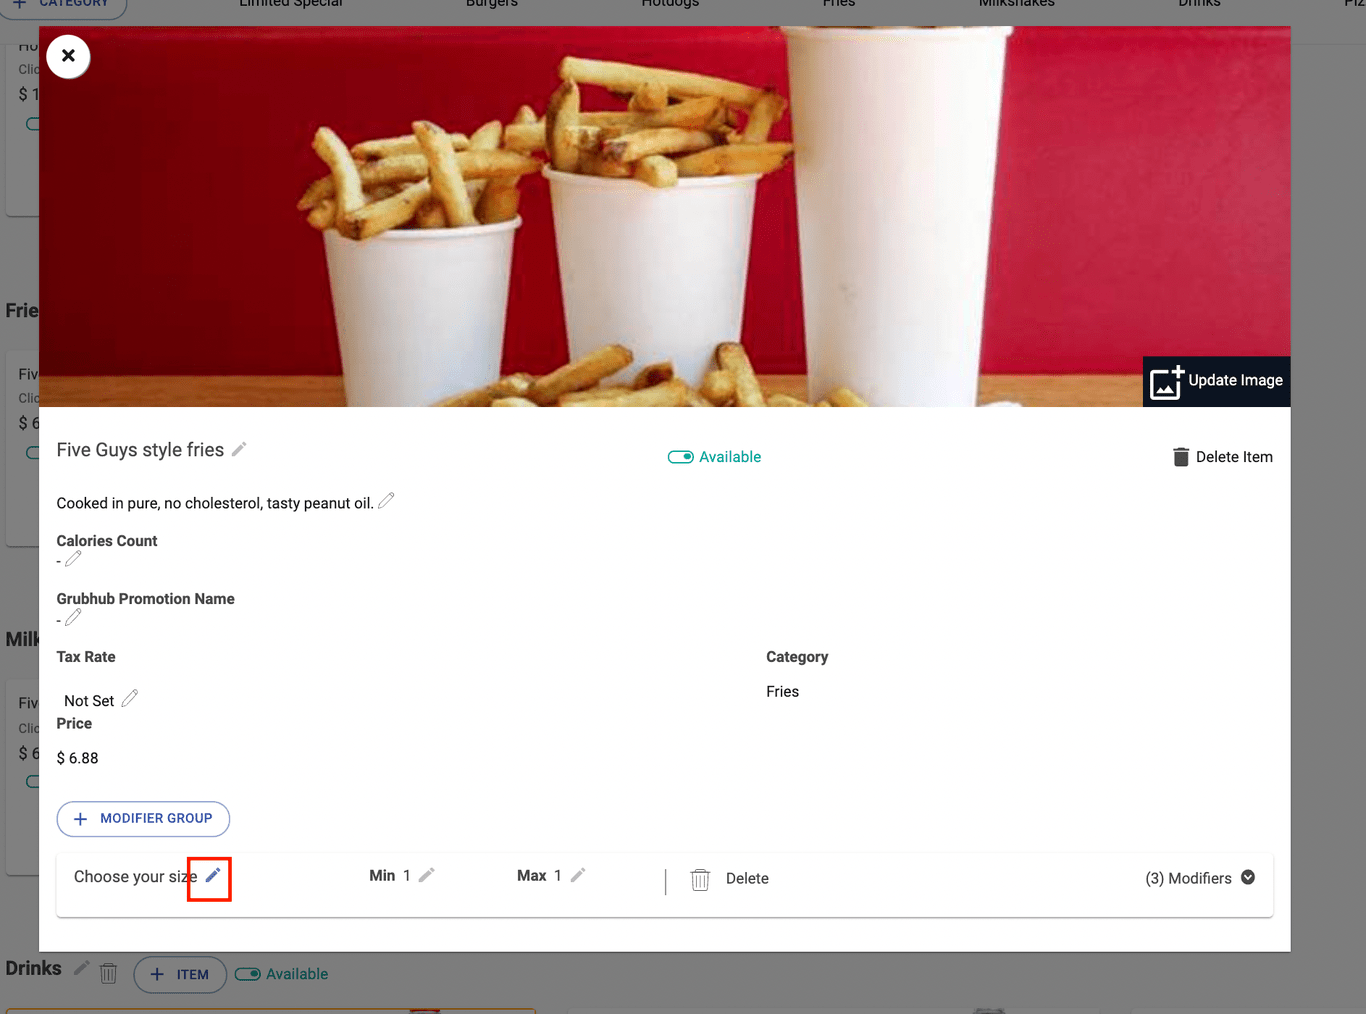Edit the Min value pencil icon
The height and width of the screenshot is (1014, 1366).
426,876
